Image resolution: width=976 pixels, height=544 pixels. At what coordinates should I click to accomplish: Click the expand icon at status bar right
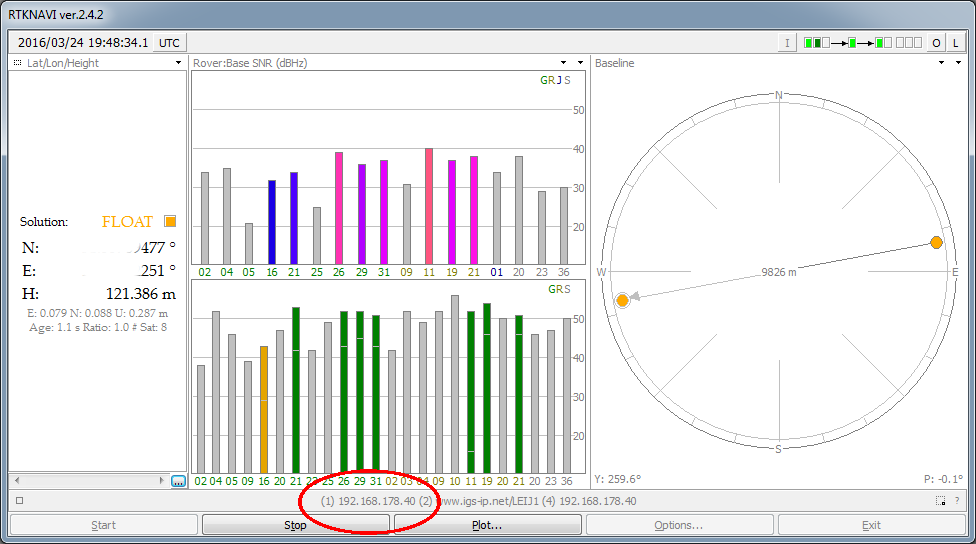click(940, 501)
